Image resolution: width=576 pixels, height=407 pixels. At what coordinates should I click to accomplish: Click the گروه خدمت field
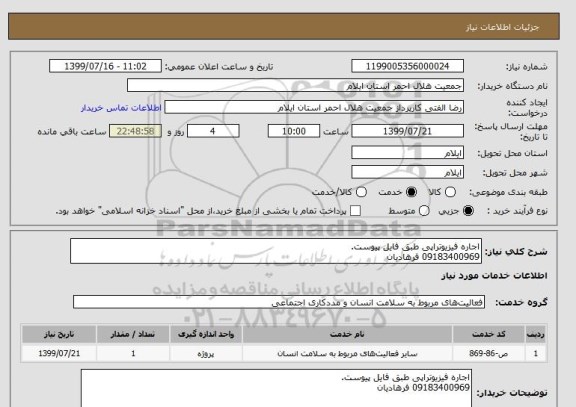[279, 302]
